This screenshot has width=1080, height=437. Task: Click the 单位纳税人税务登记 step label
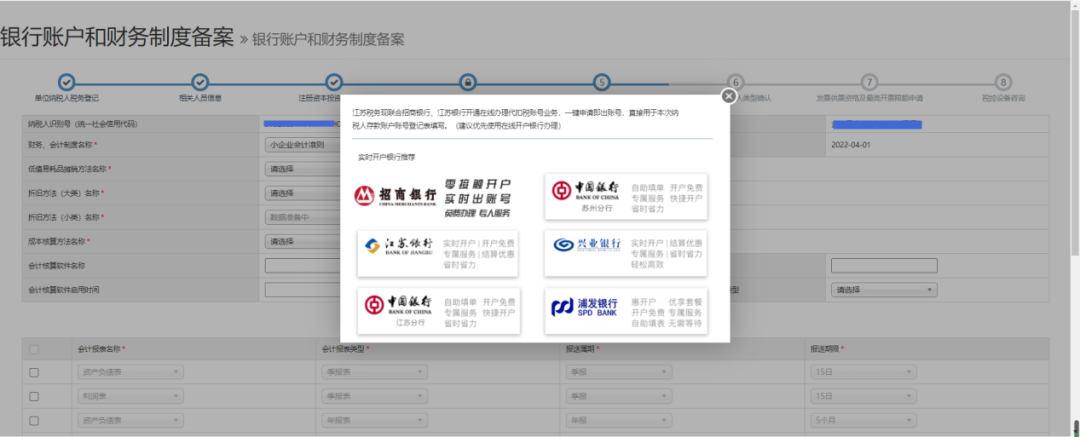coord(66,99)
